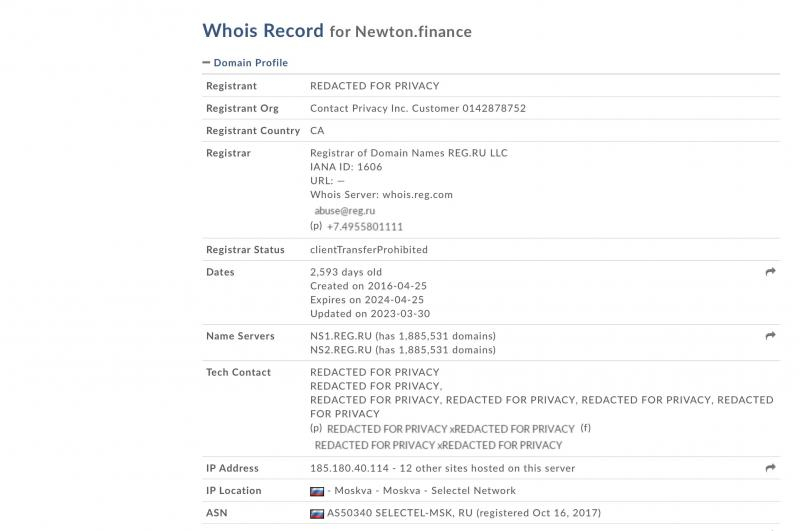Click the Name Servers label
Image resolution: width=800 pixels, height=531 pixels.
pos(240,336)
